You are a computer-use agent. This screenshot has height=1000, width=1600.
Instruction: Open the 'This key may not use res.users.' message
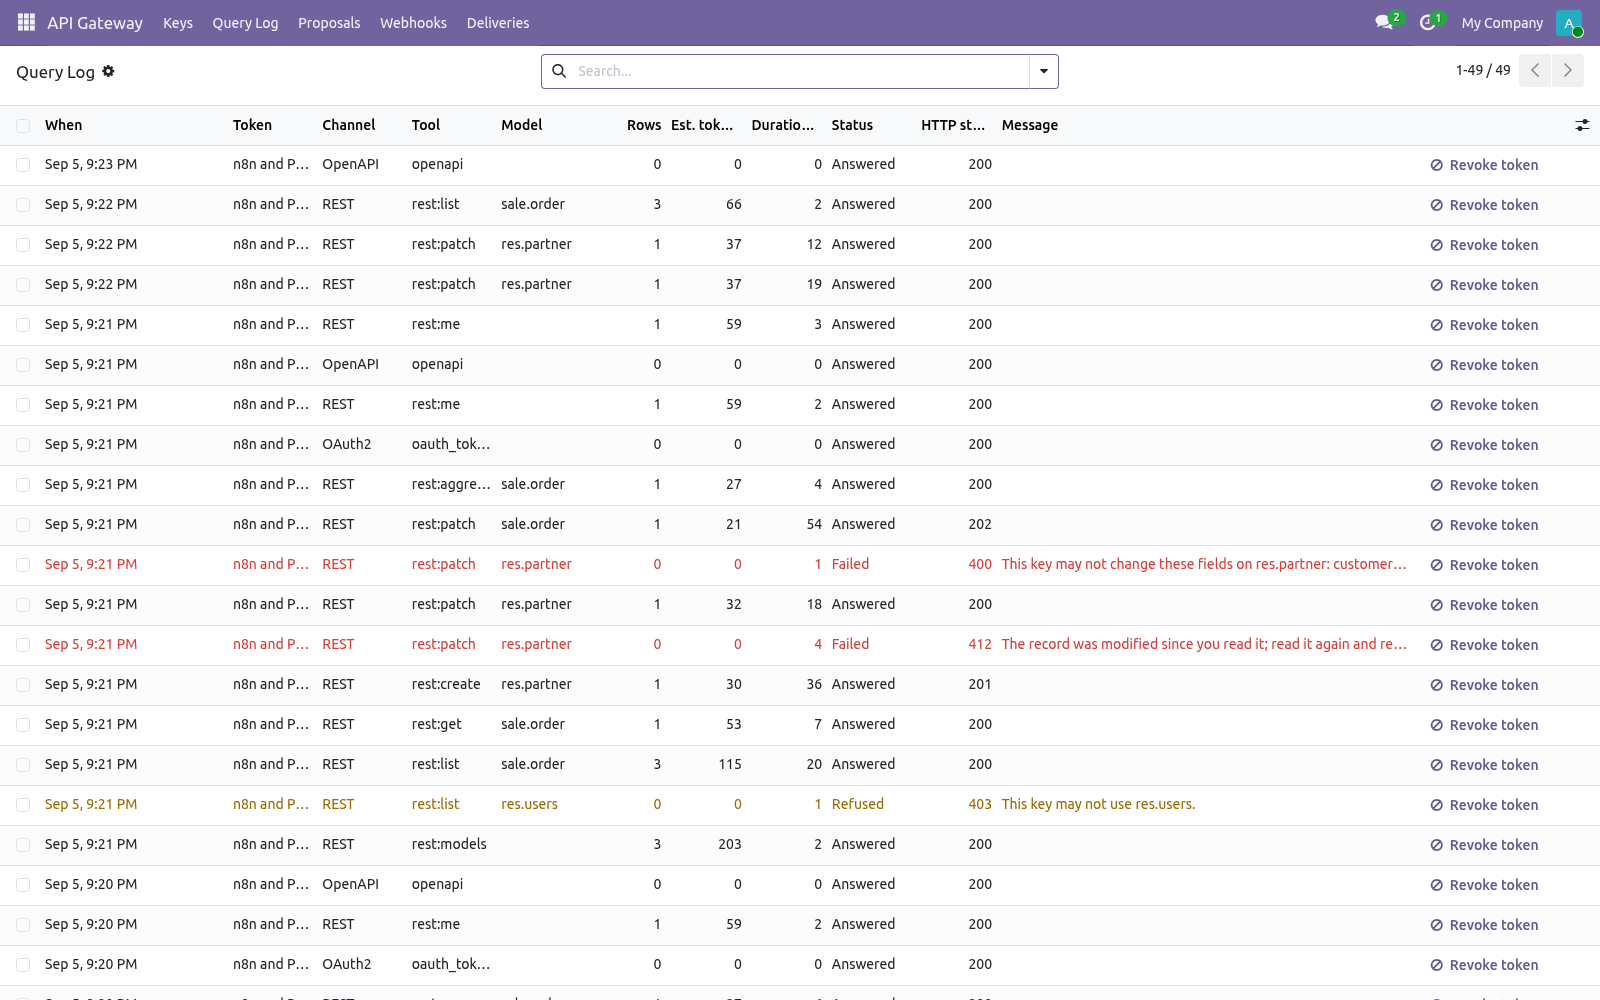(x=1098, y=804)
